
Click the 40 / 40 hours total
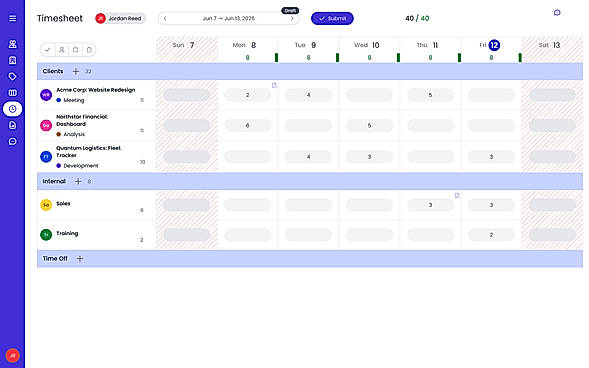[417, 18]
